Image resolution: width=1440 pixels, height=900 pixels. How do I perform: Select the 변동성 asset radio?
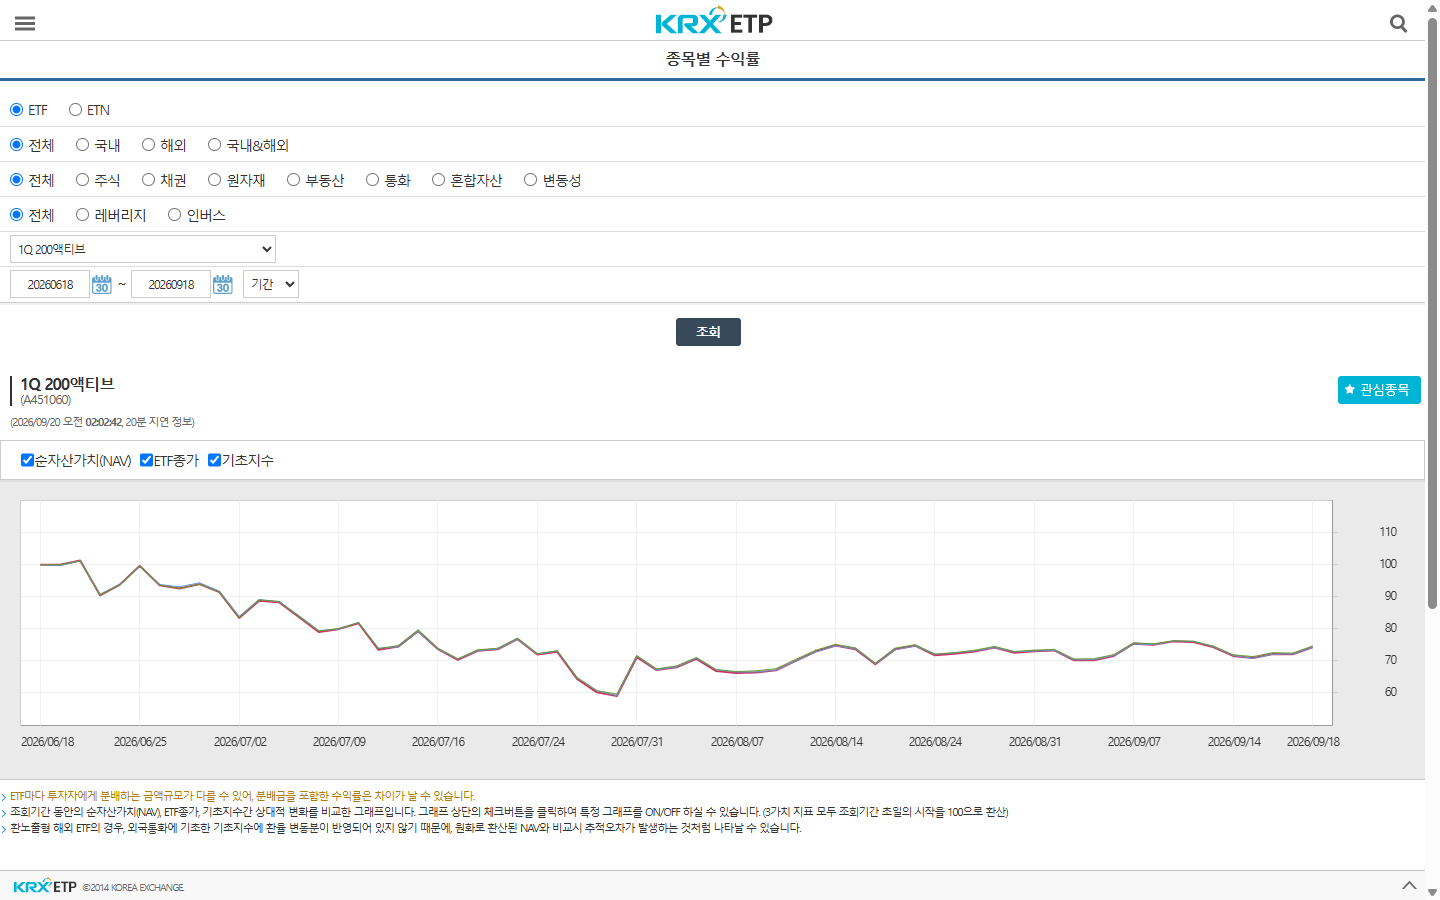(x=530, y=180)
